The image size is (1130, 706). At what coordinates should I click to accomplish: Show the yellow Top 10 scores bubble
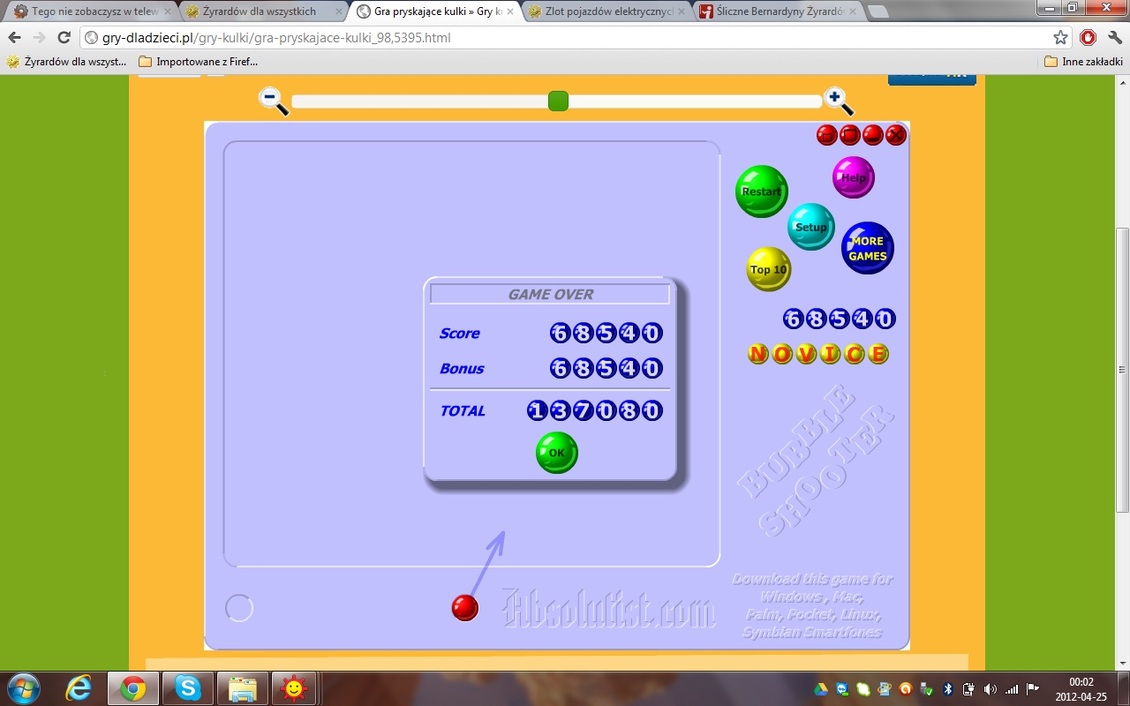769,269
